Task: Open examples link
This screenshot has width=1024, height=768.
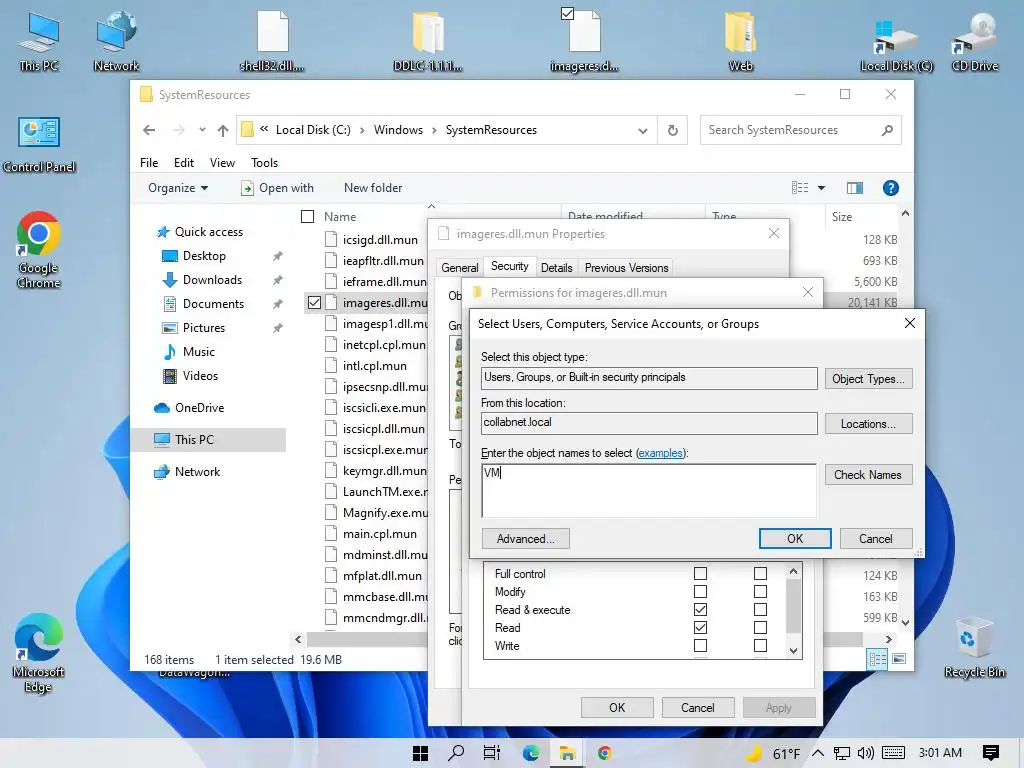Action: pyautogui.click(x=660, y=453)
